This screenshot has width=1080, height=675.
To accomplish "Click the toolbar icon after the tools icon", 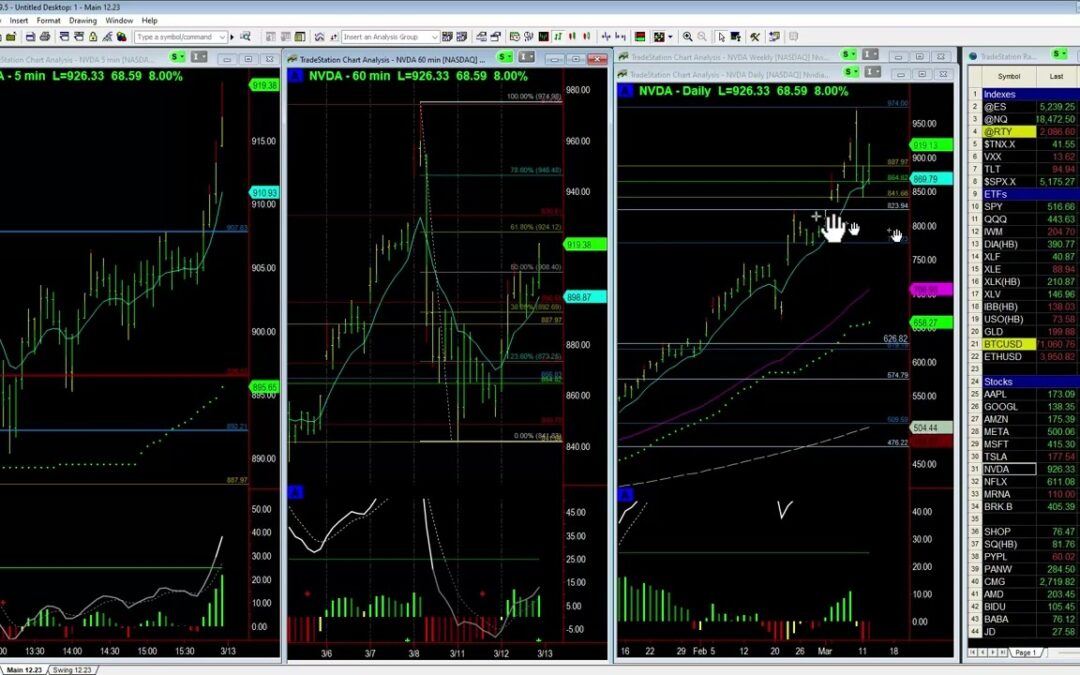I will pos(775,37).
